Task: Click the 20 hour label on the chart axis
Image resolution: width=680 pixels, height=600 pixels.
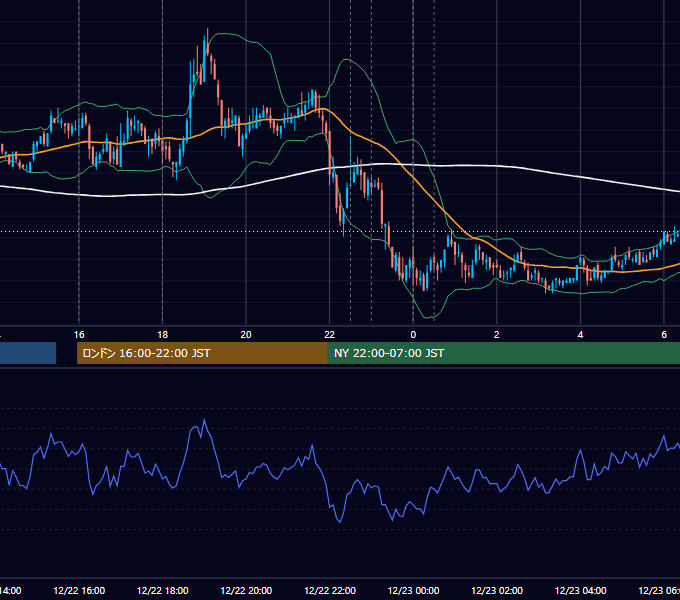Action: tap(246, 335)
